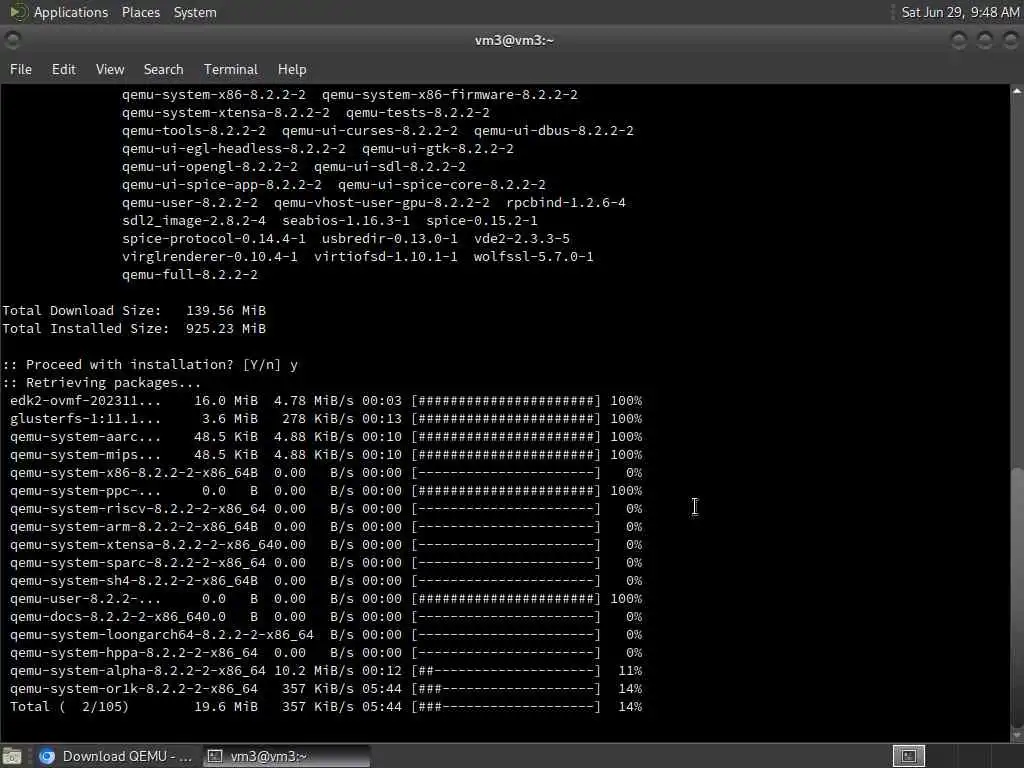The height and width of the screenshot is (768, 1024).
Task: Click the Chromium icon in taskbar
Action: click(47, 756)
